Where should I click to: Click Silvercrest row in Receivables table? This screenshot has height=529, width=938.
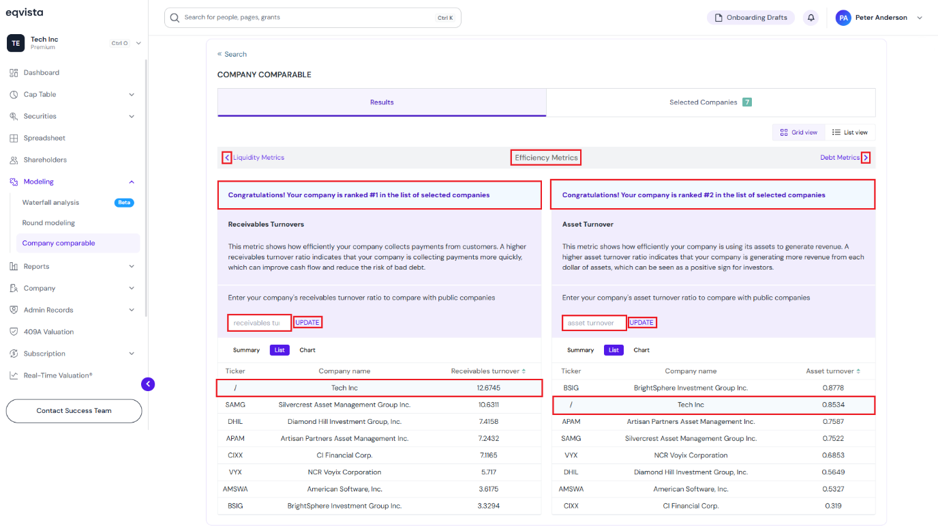[x=379, y=405]
